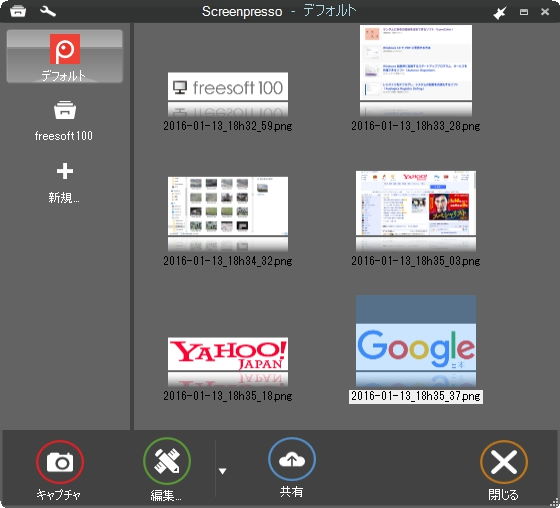Select the Yahoo Japan logo thumbnail
Viewport: 560px width, 508px height.
pyautogui.click(x=228, y=354)
